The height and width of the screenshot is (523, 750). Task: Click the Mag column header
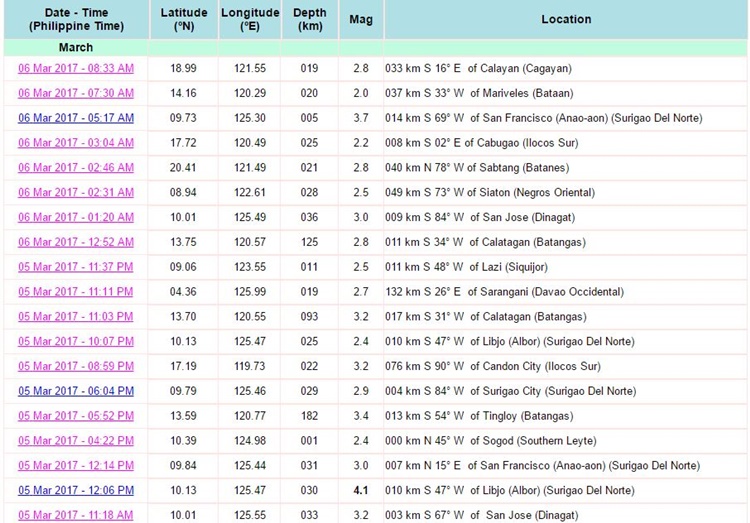click(361, 20)
